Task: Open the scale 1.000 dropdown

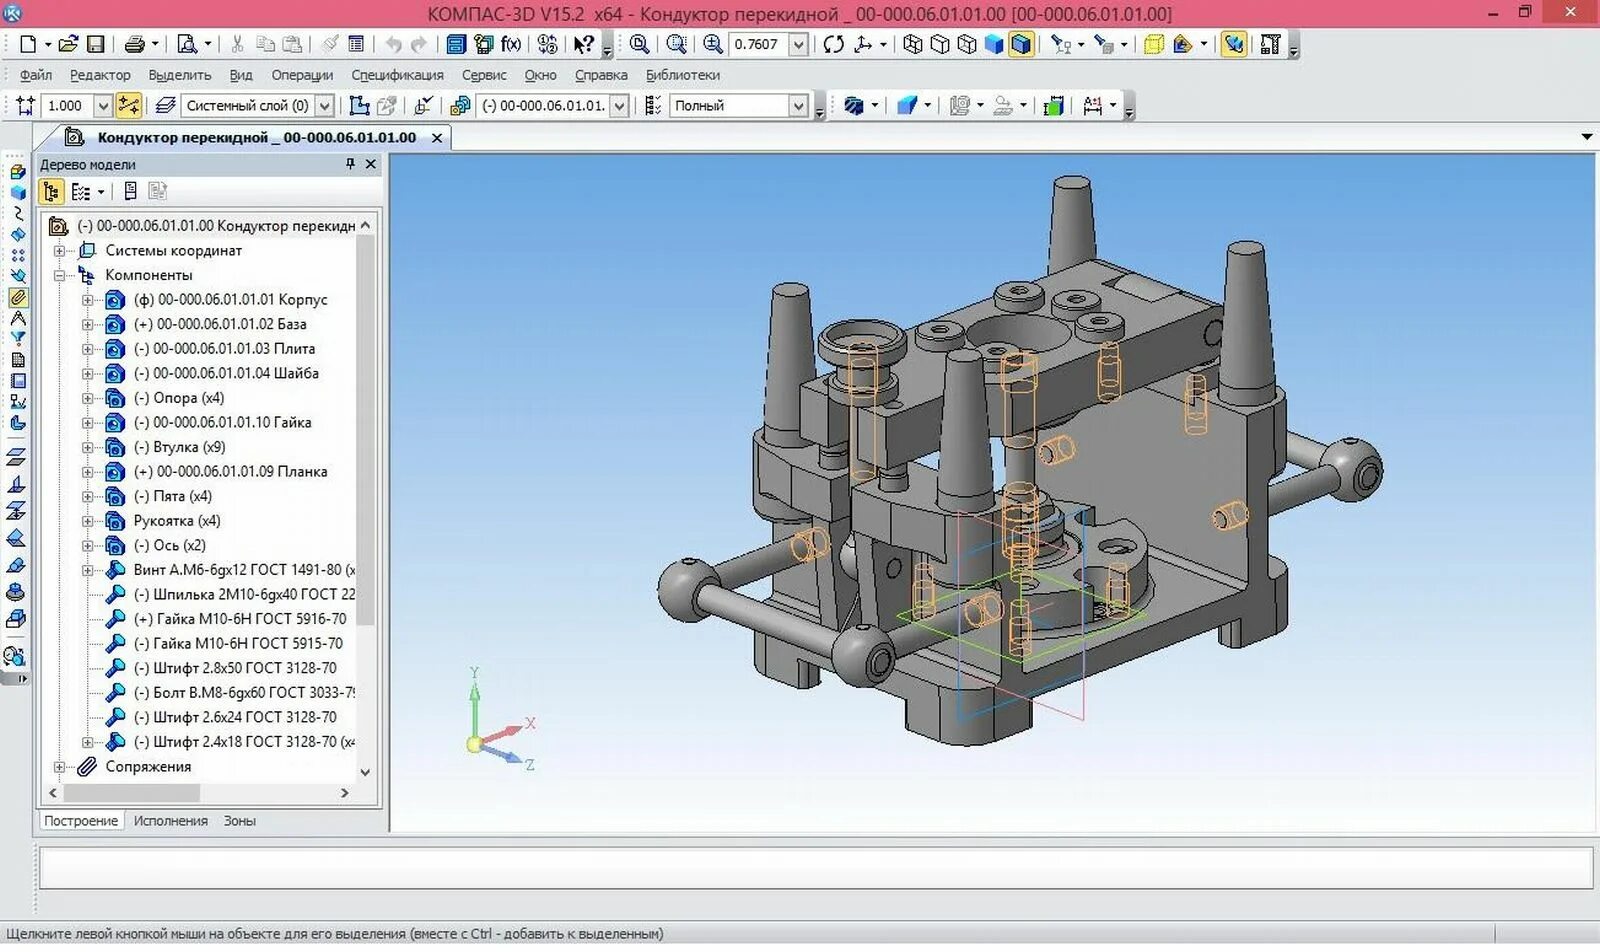Action: [x=103, y=105]
